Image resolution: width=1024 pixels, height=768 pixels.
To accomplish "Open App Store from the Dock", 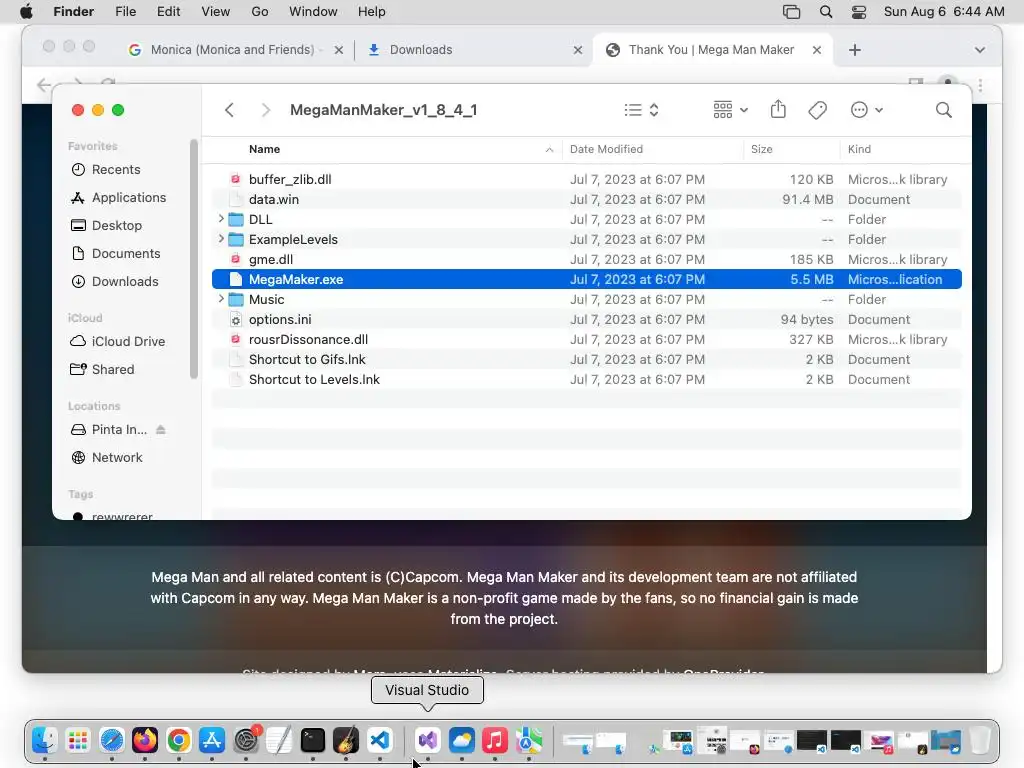I will pyautogui.click(x=212, y=740).
